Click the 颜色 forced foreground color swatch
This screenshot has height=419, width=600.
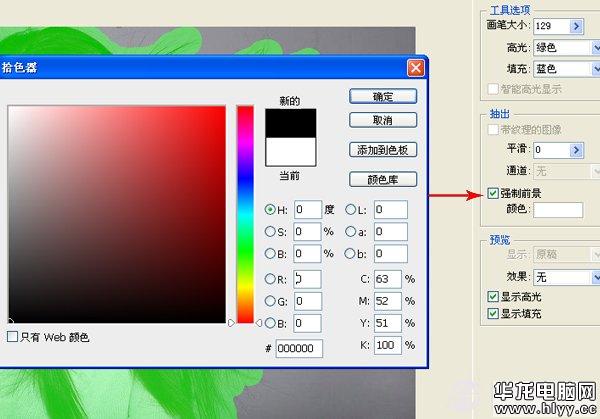tap(558, 210)
